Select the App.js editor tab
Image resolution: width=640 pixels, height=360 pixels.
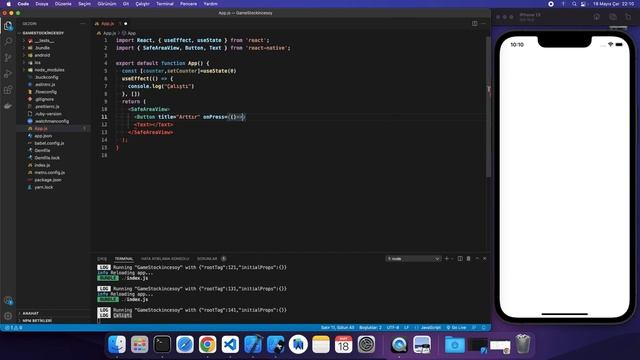pos(108,24)
